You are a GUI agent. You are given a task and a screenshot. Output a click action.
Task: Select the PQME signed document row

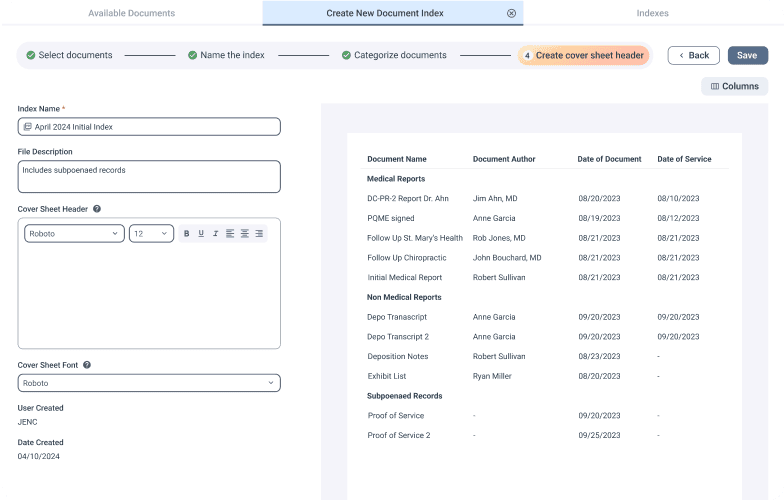pyautogui.click(x=544, y=218)
